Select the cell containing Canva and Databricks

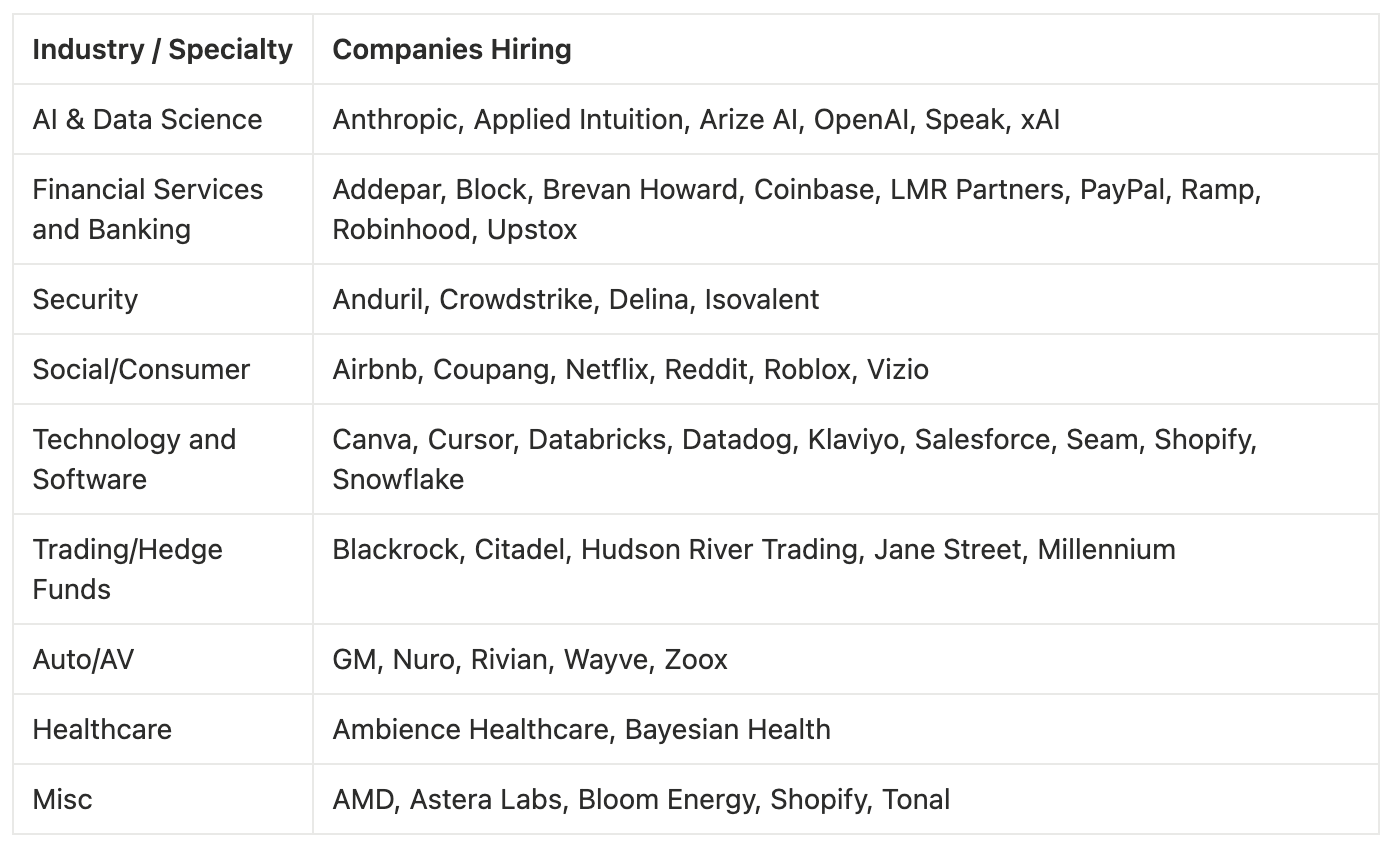794,459
